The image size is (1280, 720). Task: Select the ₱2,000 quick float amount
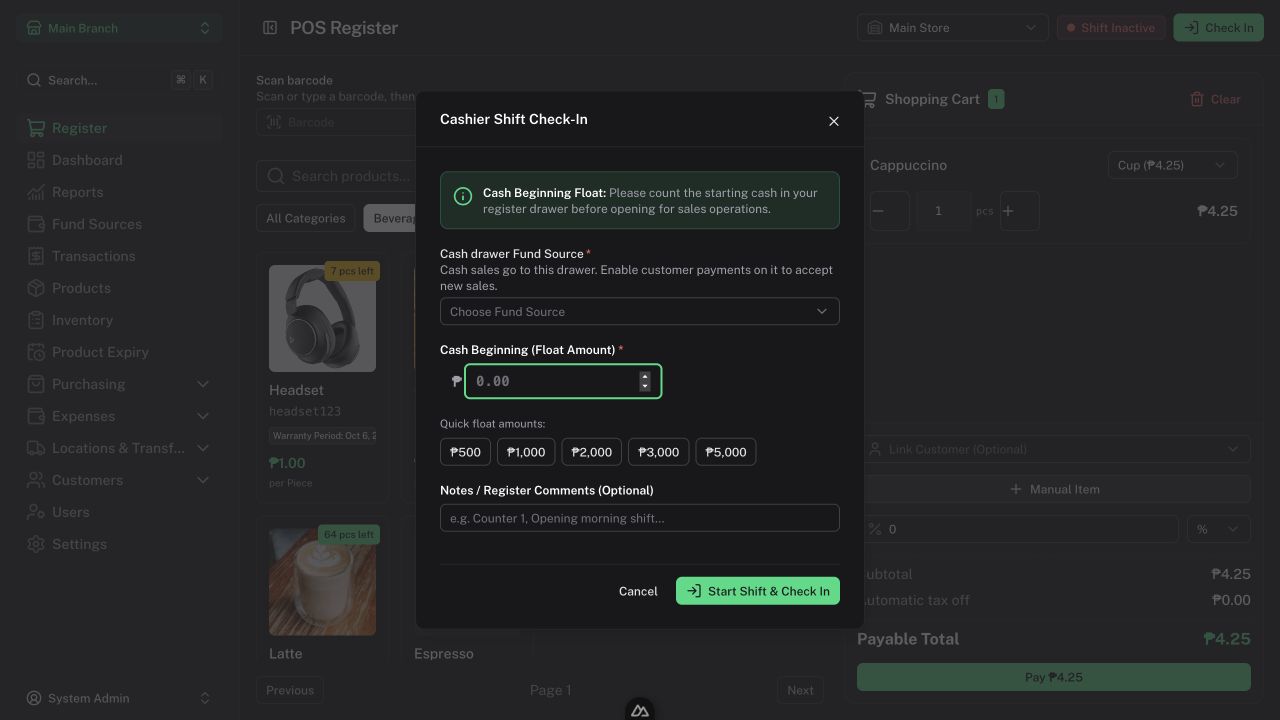592,452
